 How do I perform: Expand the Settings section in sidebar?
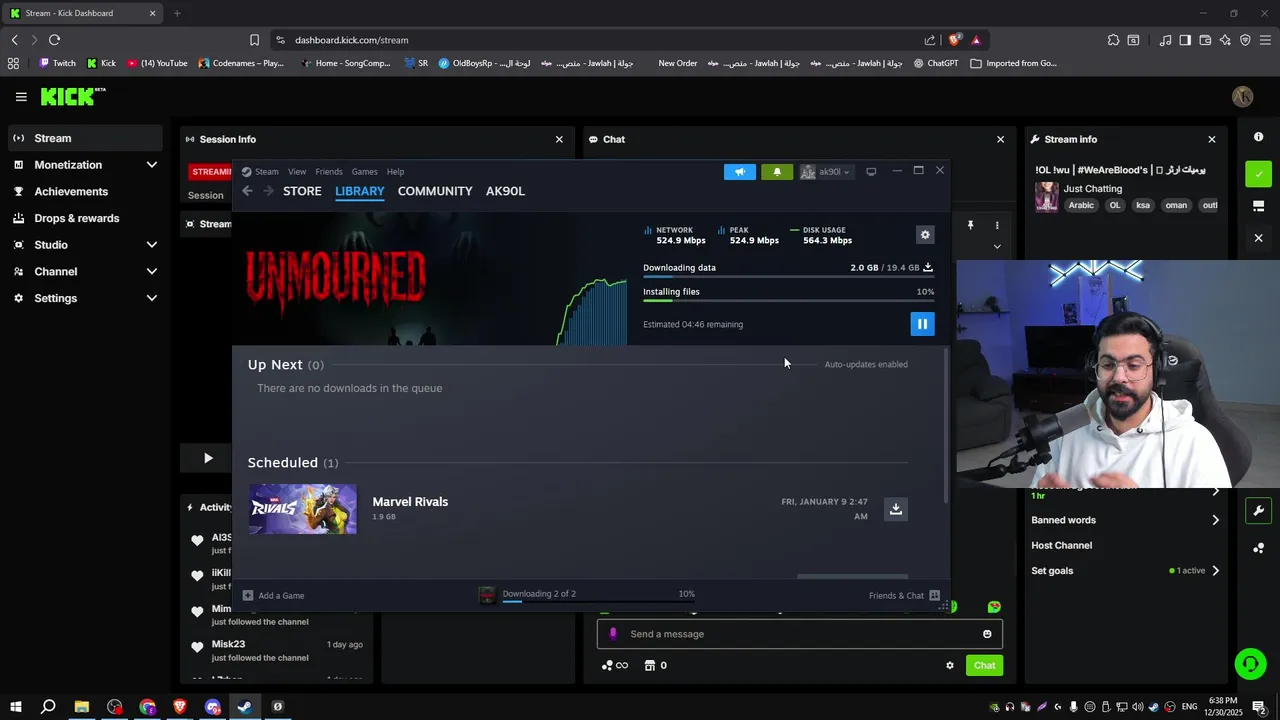[x=85, y=298]
